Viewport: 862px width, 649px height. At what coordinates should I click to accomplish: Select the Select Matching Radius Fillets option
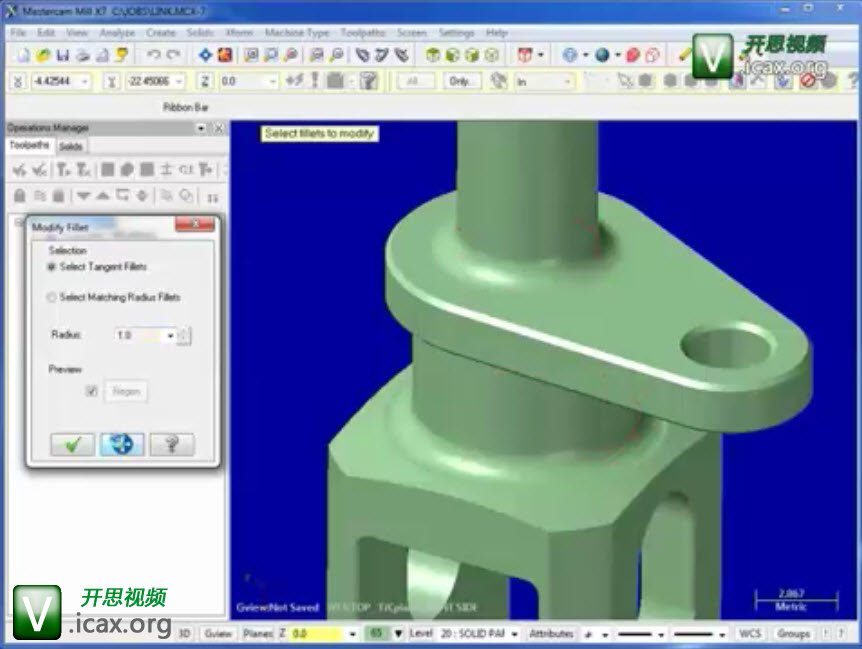pyautogui.click(x=52, y=297)
